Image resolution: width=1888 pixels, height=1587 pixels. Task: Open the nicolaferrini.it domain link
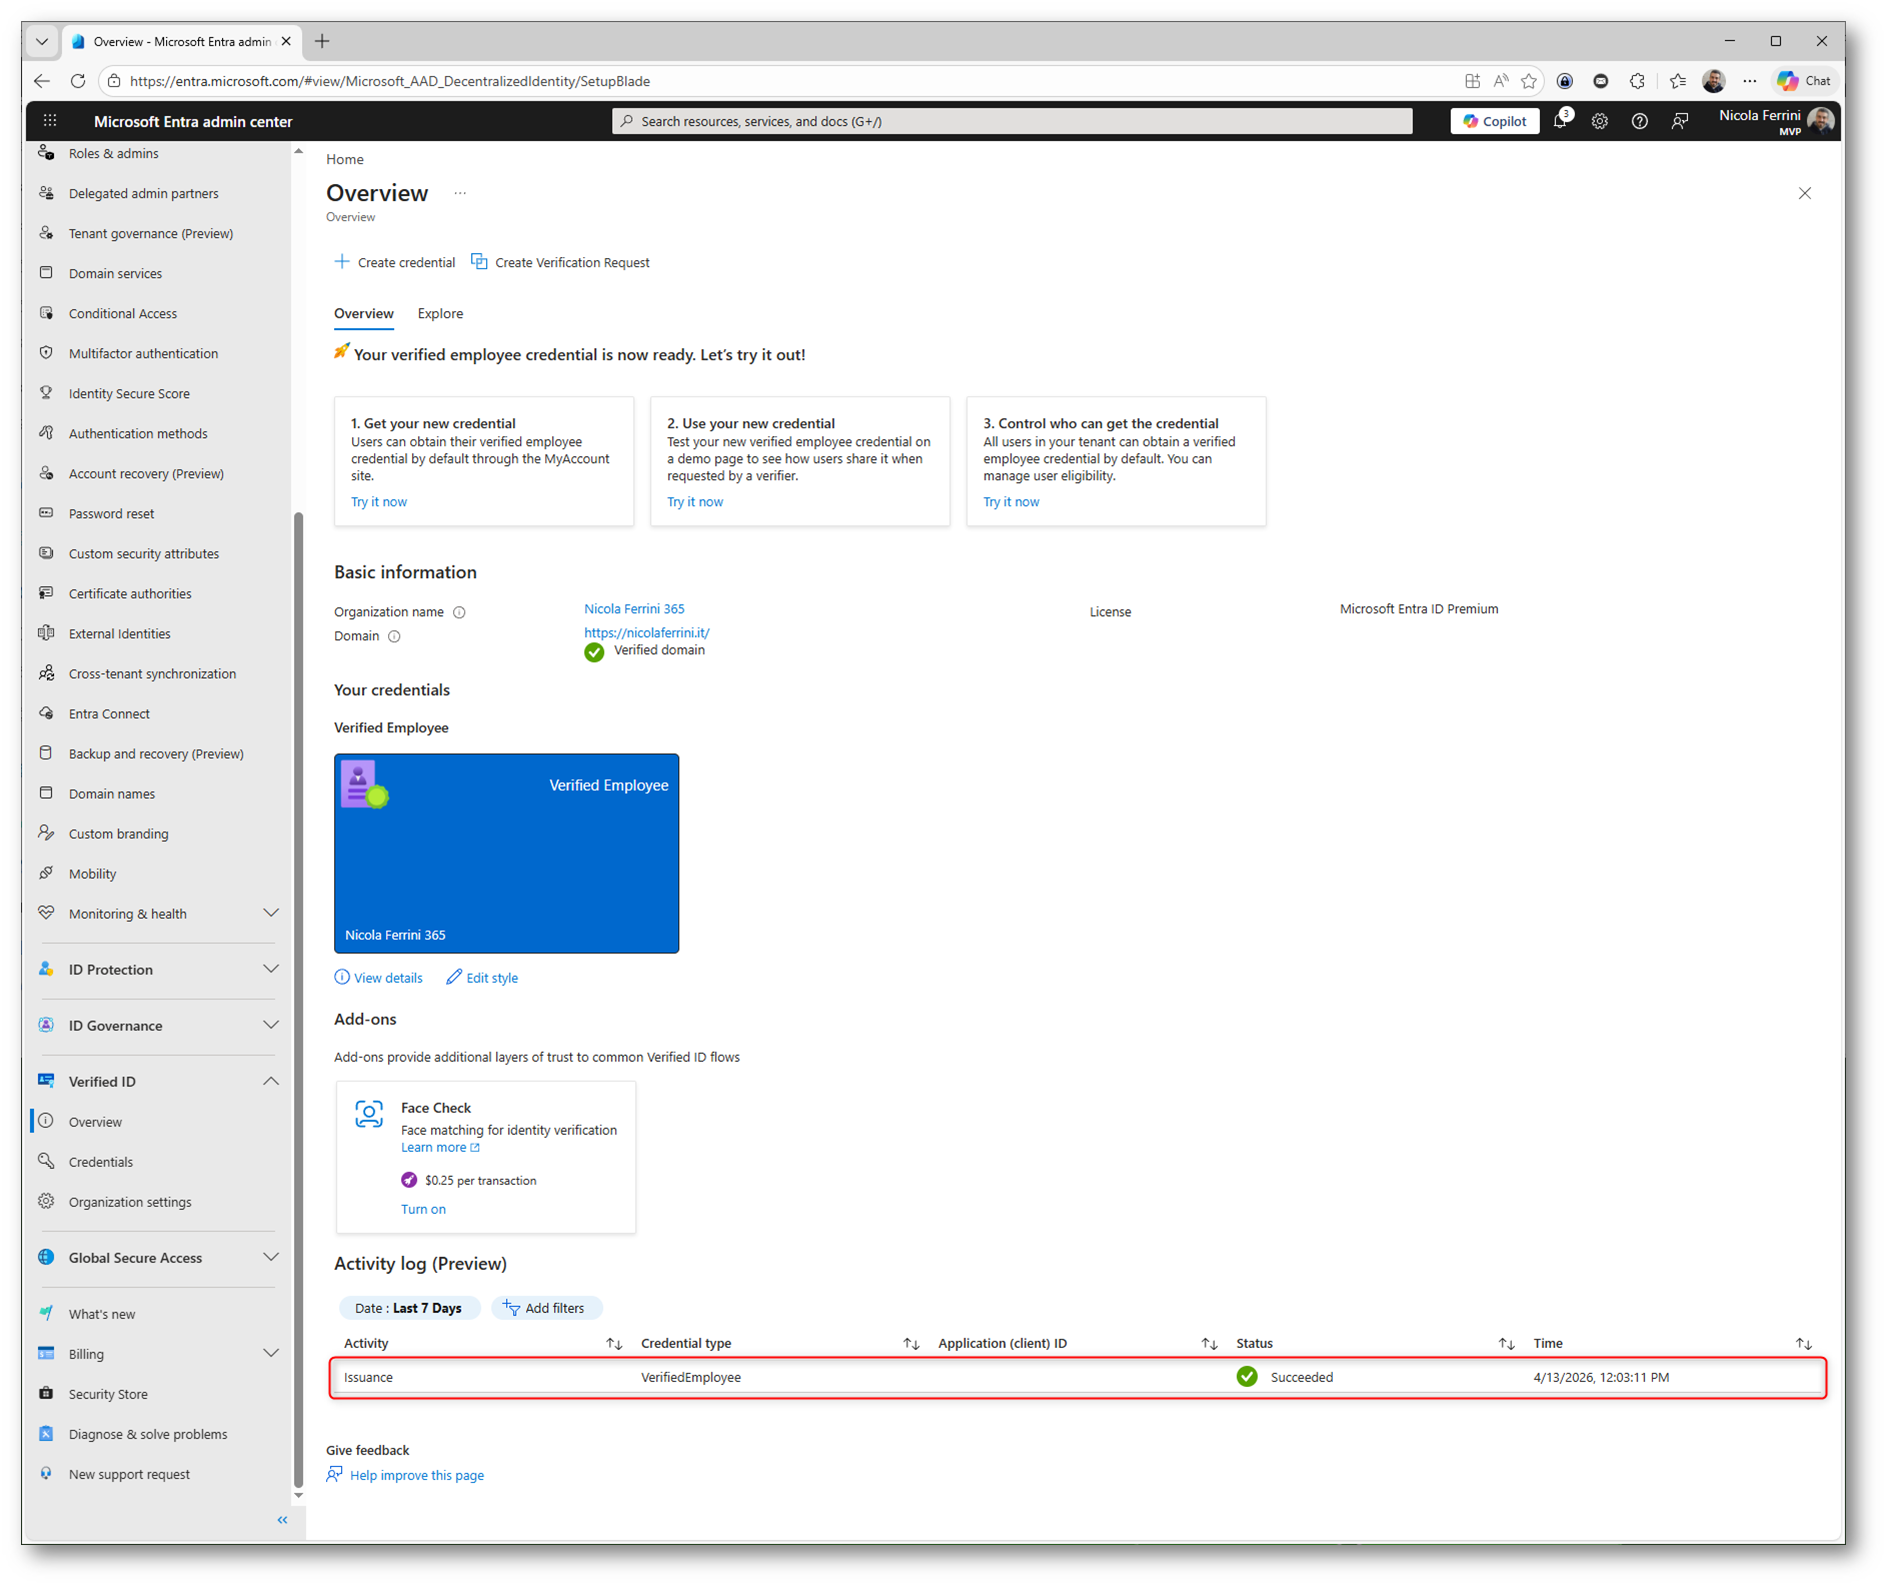tap(647, 633)
